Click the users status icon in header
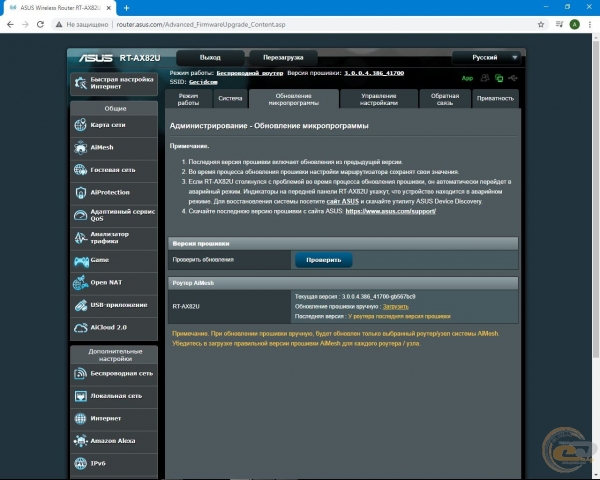600x480 pixels. coord(485,78)
